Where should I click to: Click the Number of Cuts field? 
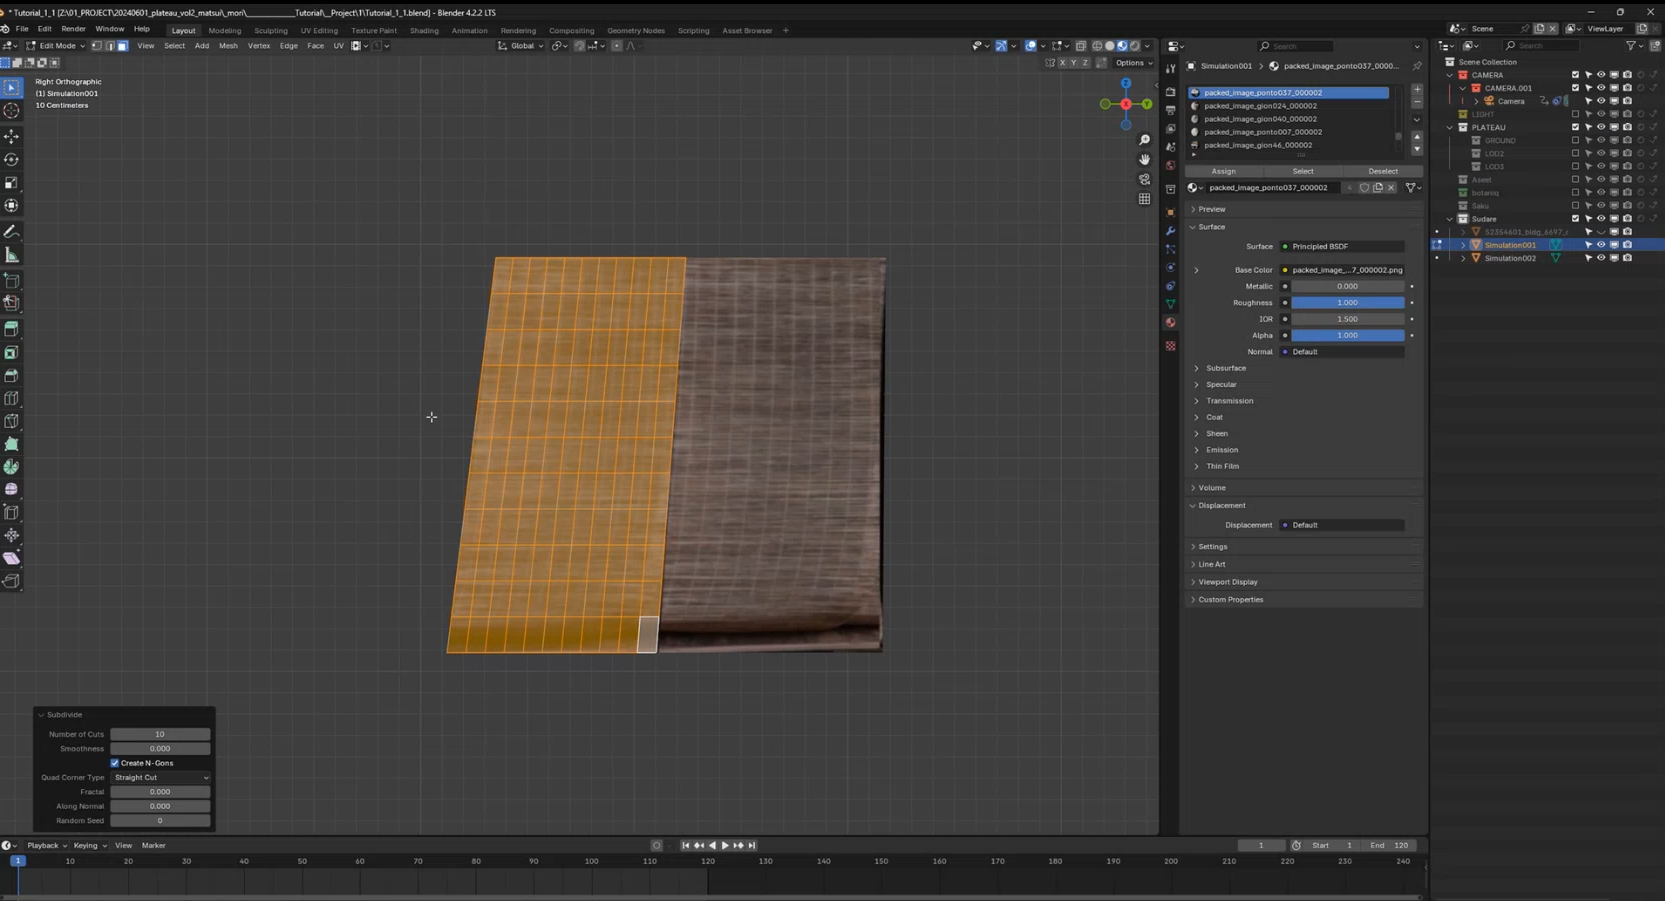(x=160, y=734)
